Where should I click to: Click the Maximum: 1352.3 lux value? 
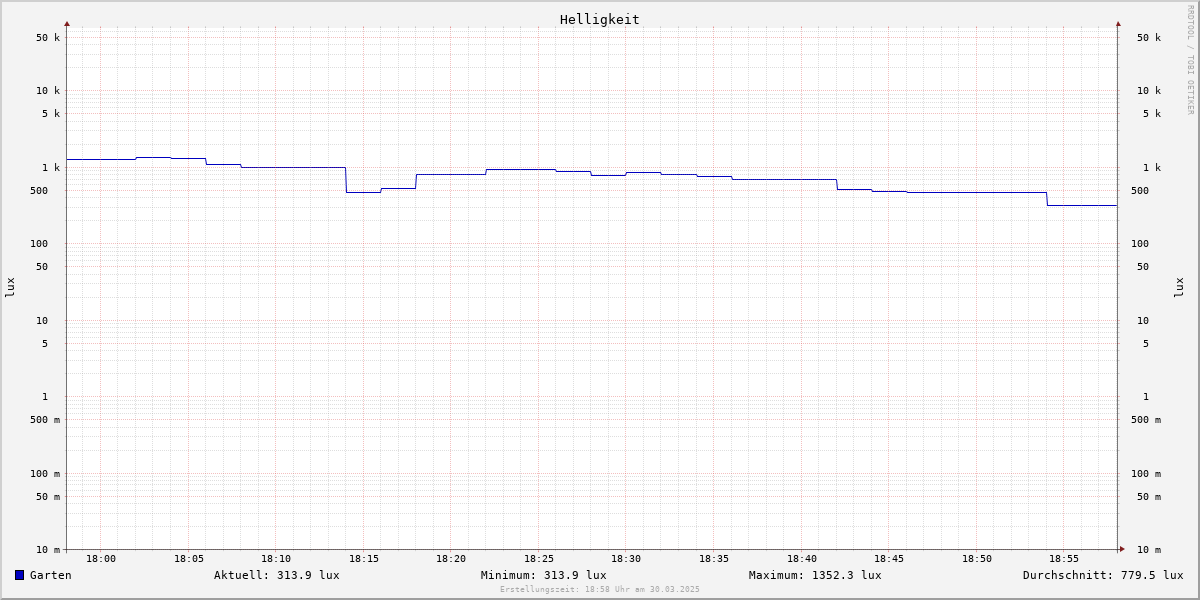tap(815, 575)
